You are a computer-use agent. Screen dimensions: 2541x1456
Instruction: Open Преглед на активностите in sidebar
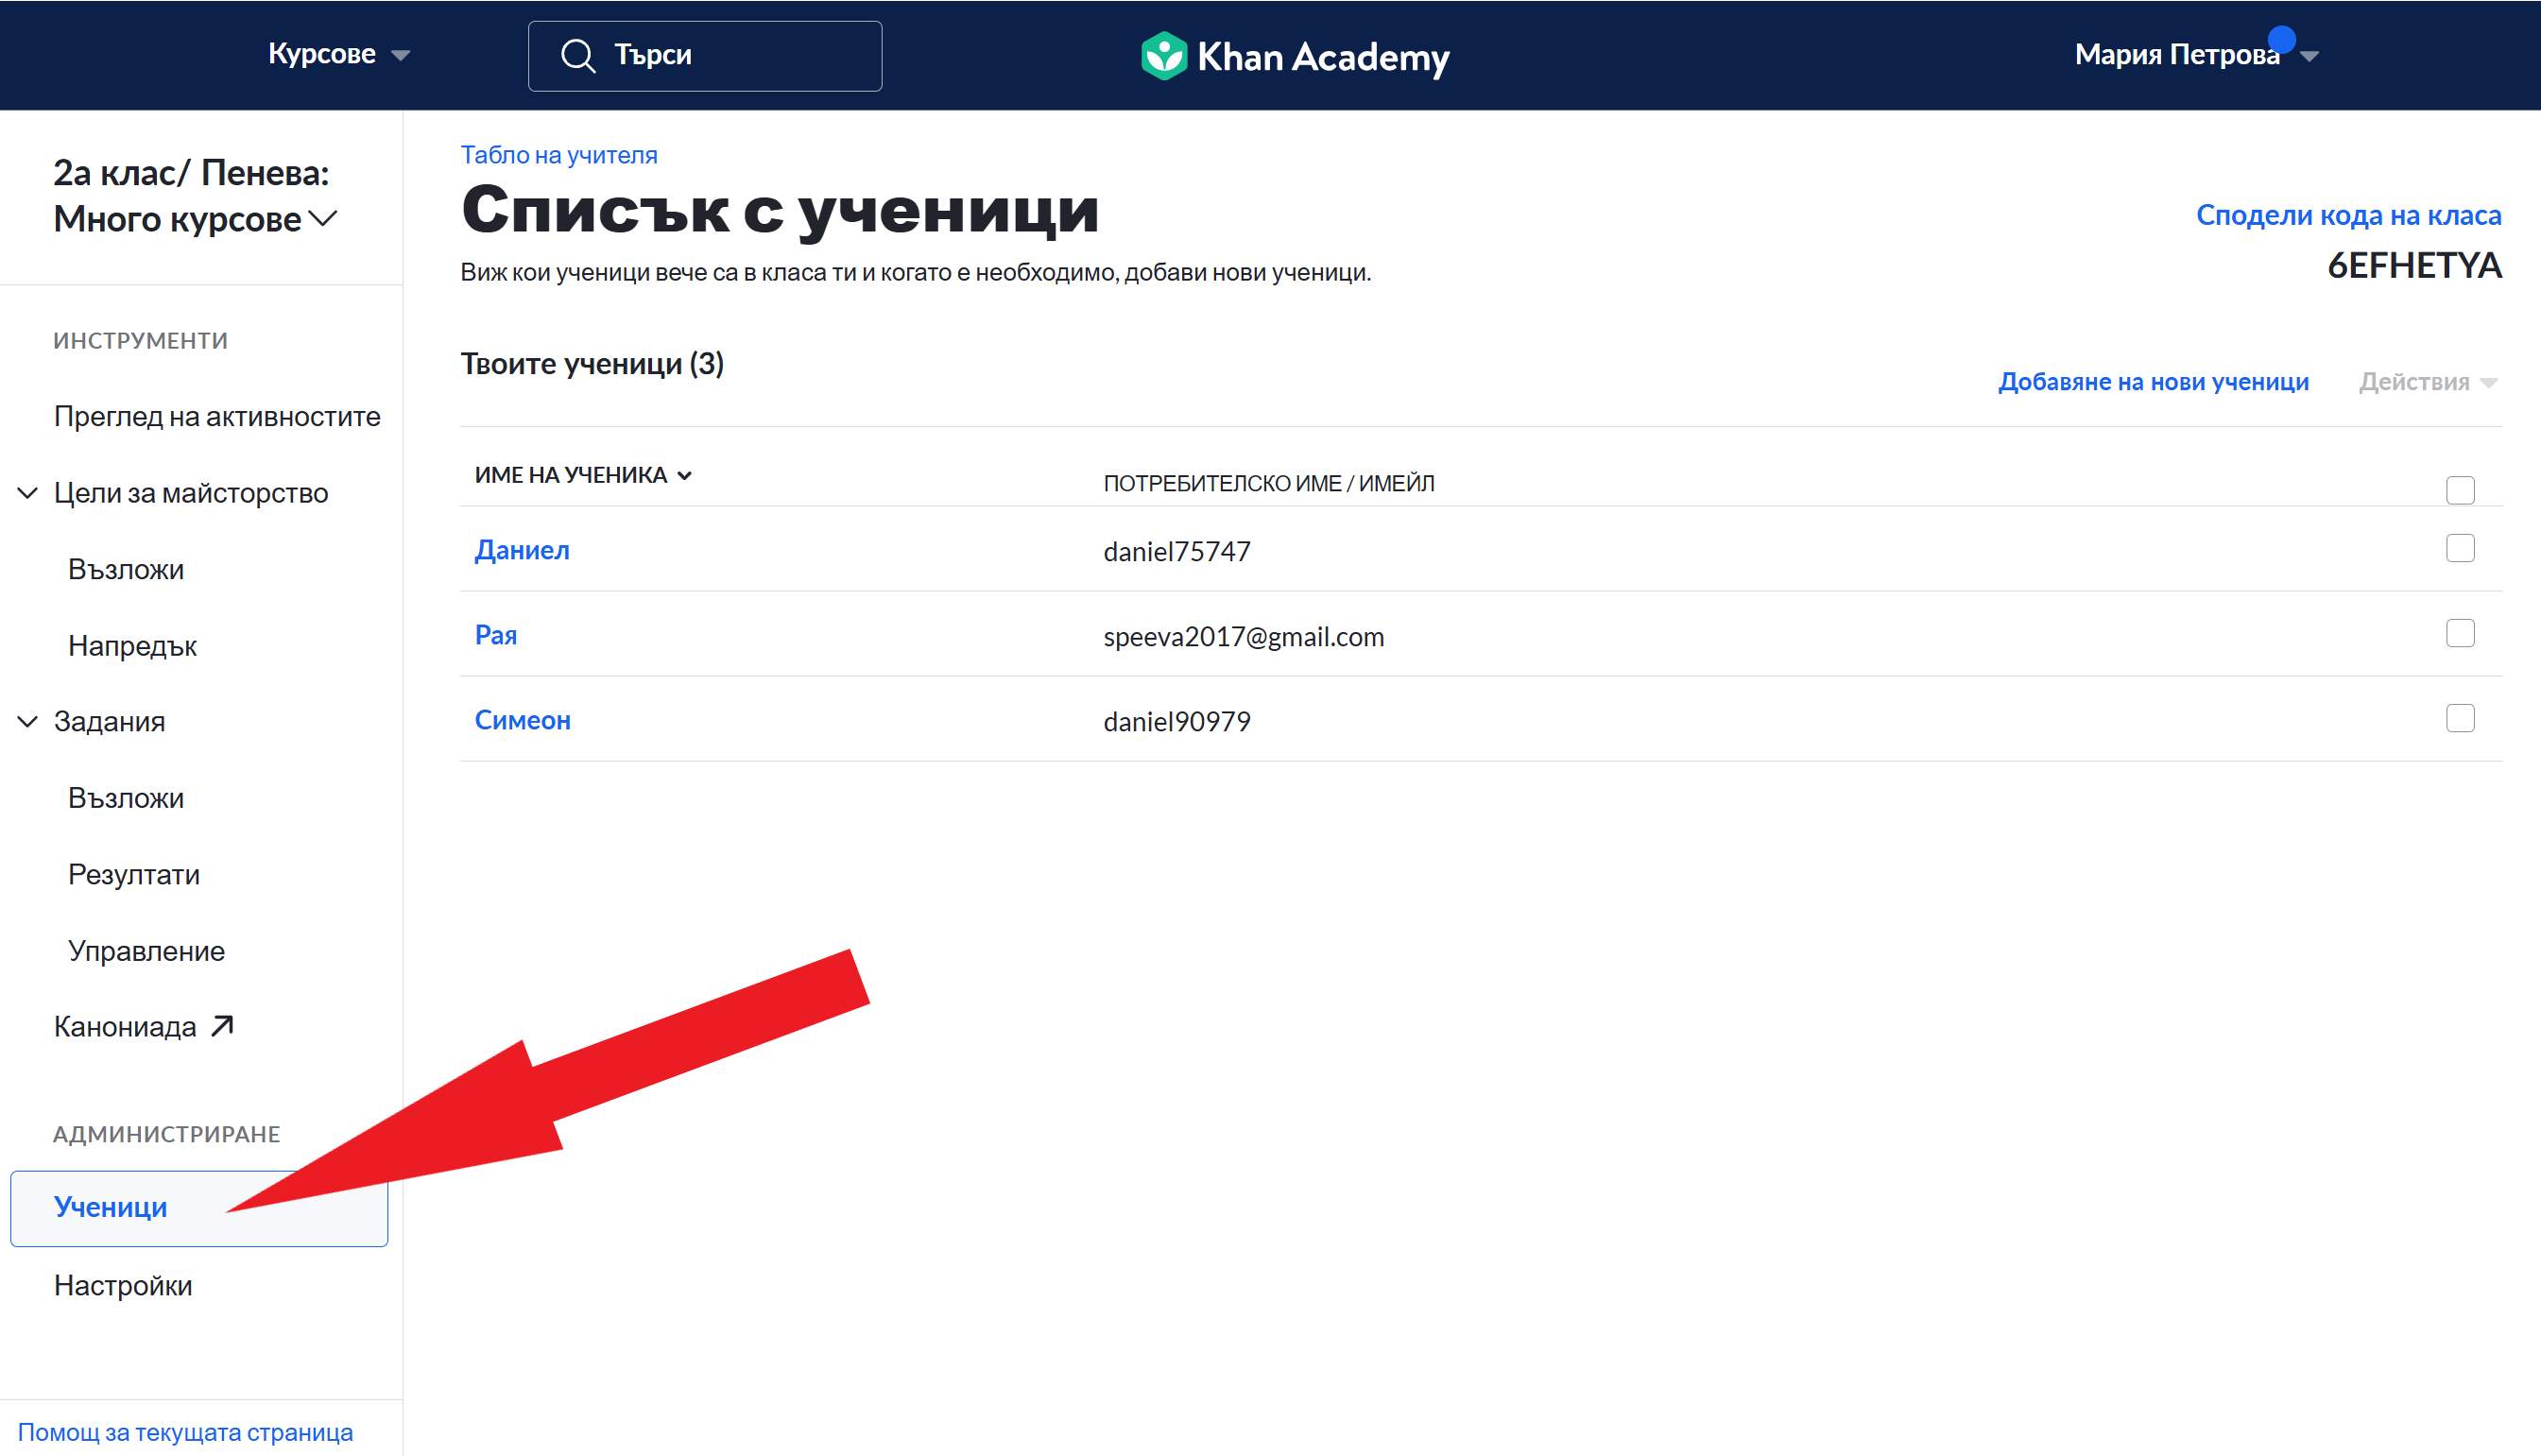(217, 416)
